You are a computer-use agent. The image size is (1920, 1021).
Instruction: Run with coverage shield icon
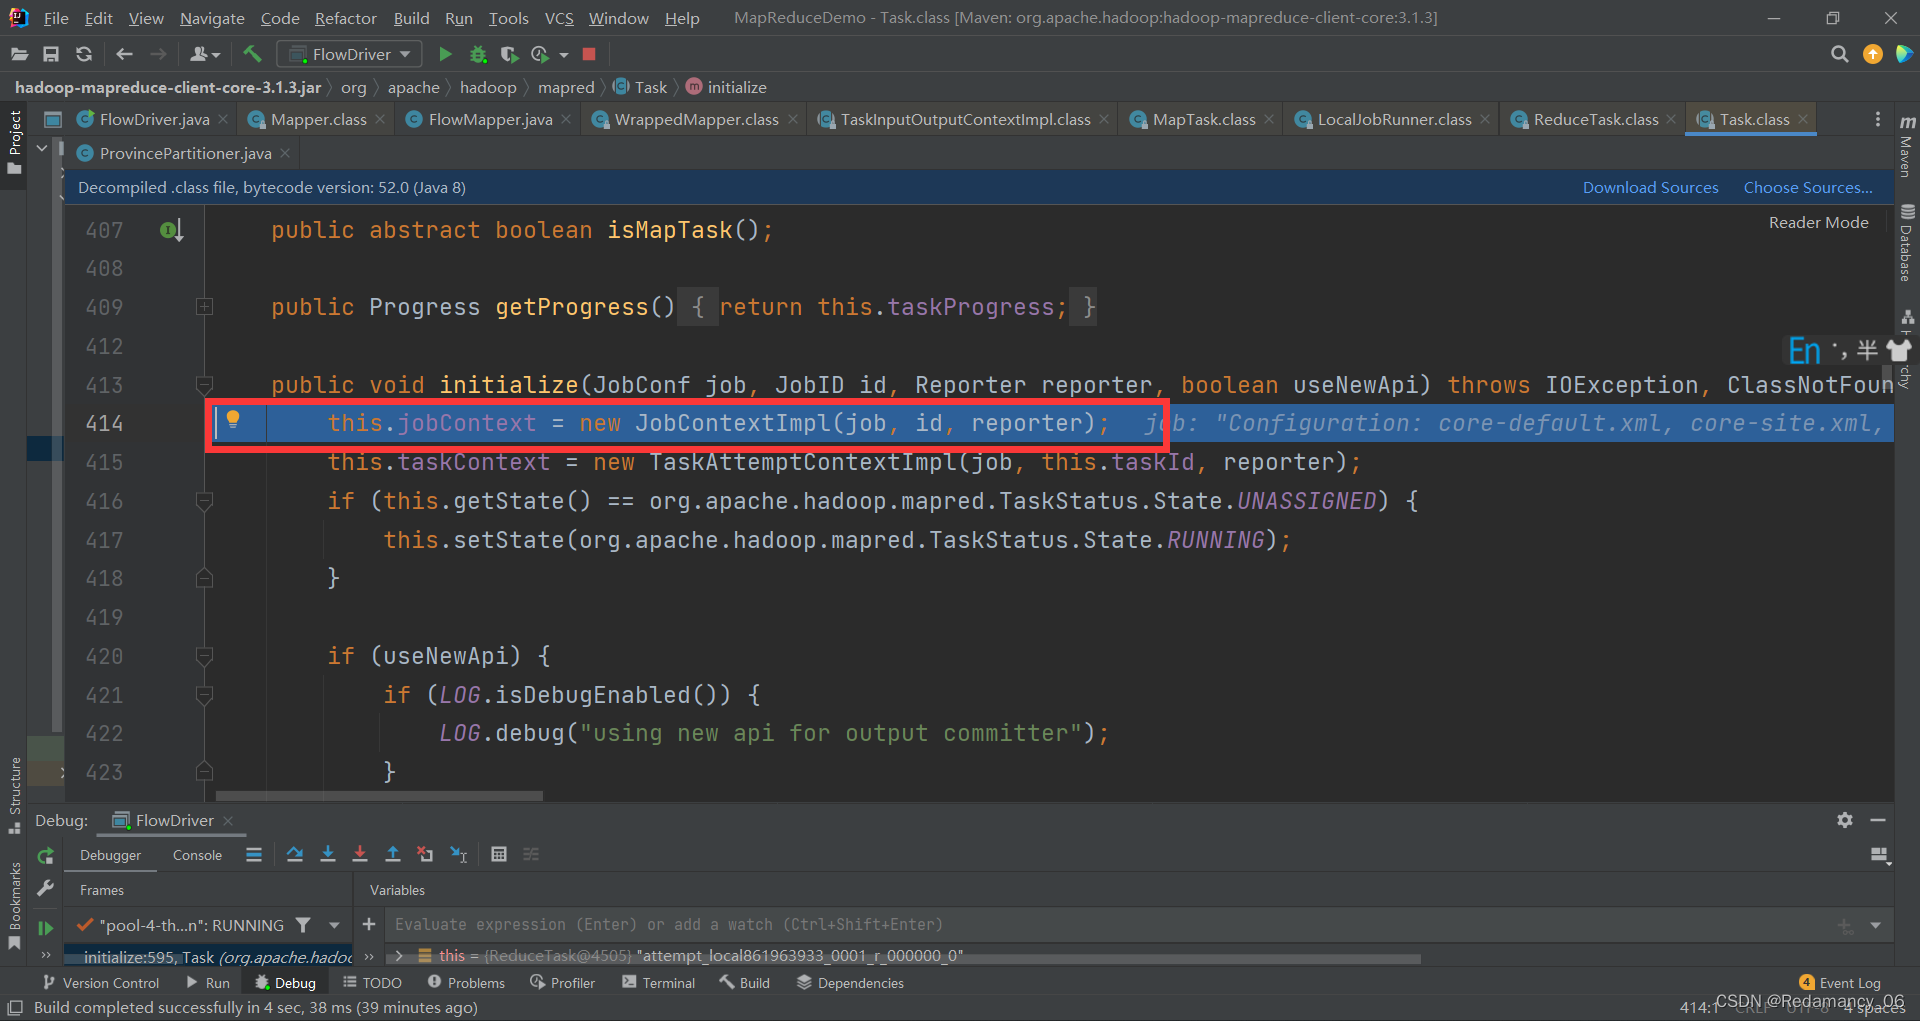point(509,54)
